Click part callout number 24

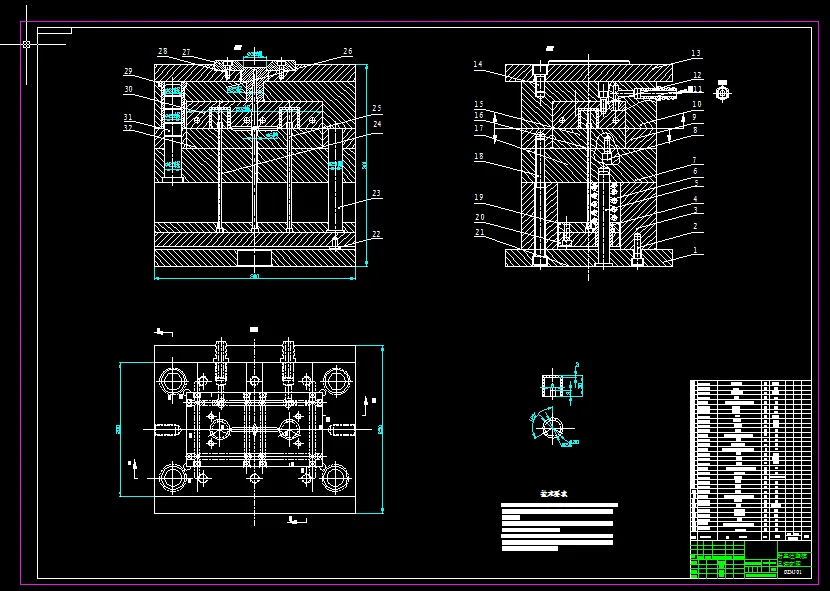tap(377, 124)
